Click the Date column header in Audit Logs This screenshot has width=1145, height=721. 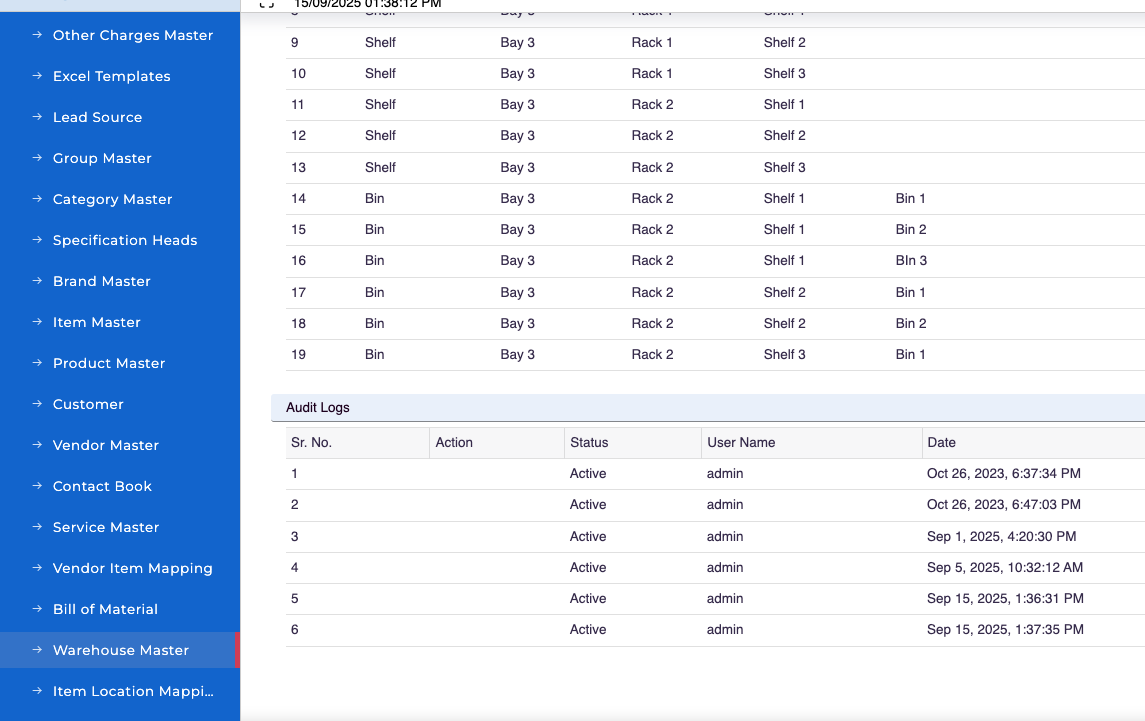(x=941, y=442)
